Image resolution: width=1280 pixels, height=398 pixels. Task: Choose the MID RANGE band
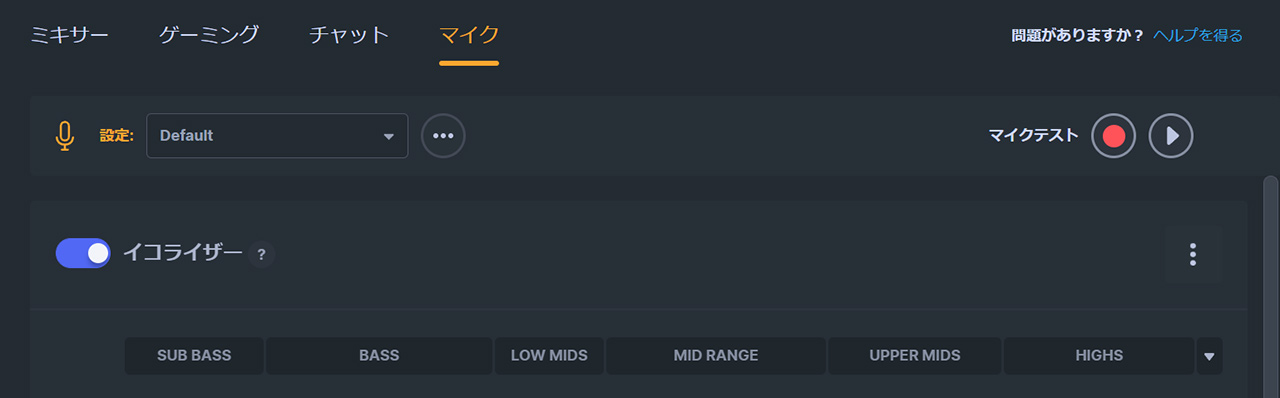pos(716,356)
